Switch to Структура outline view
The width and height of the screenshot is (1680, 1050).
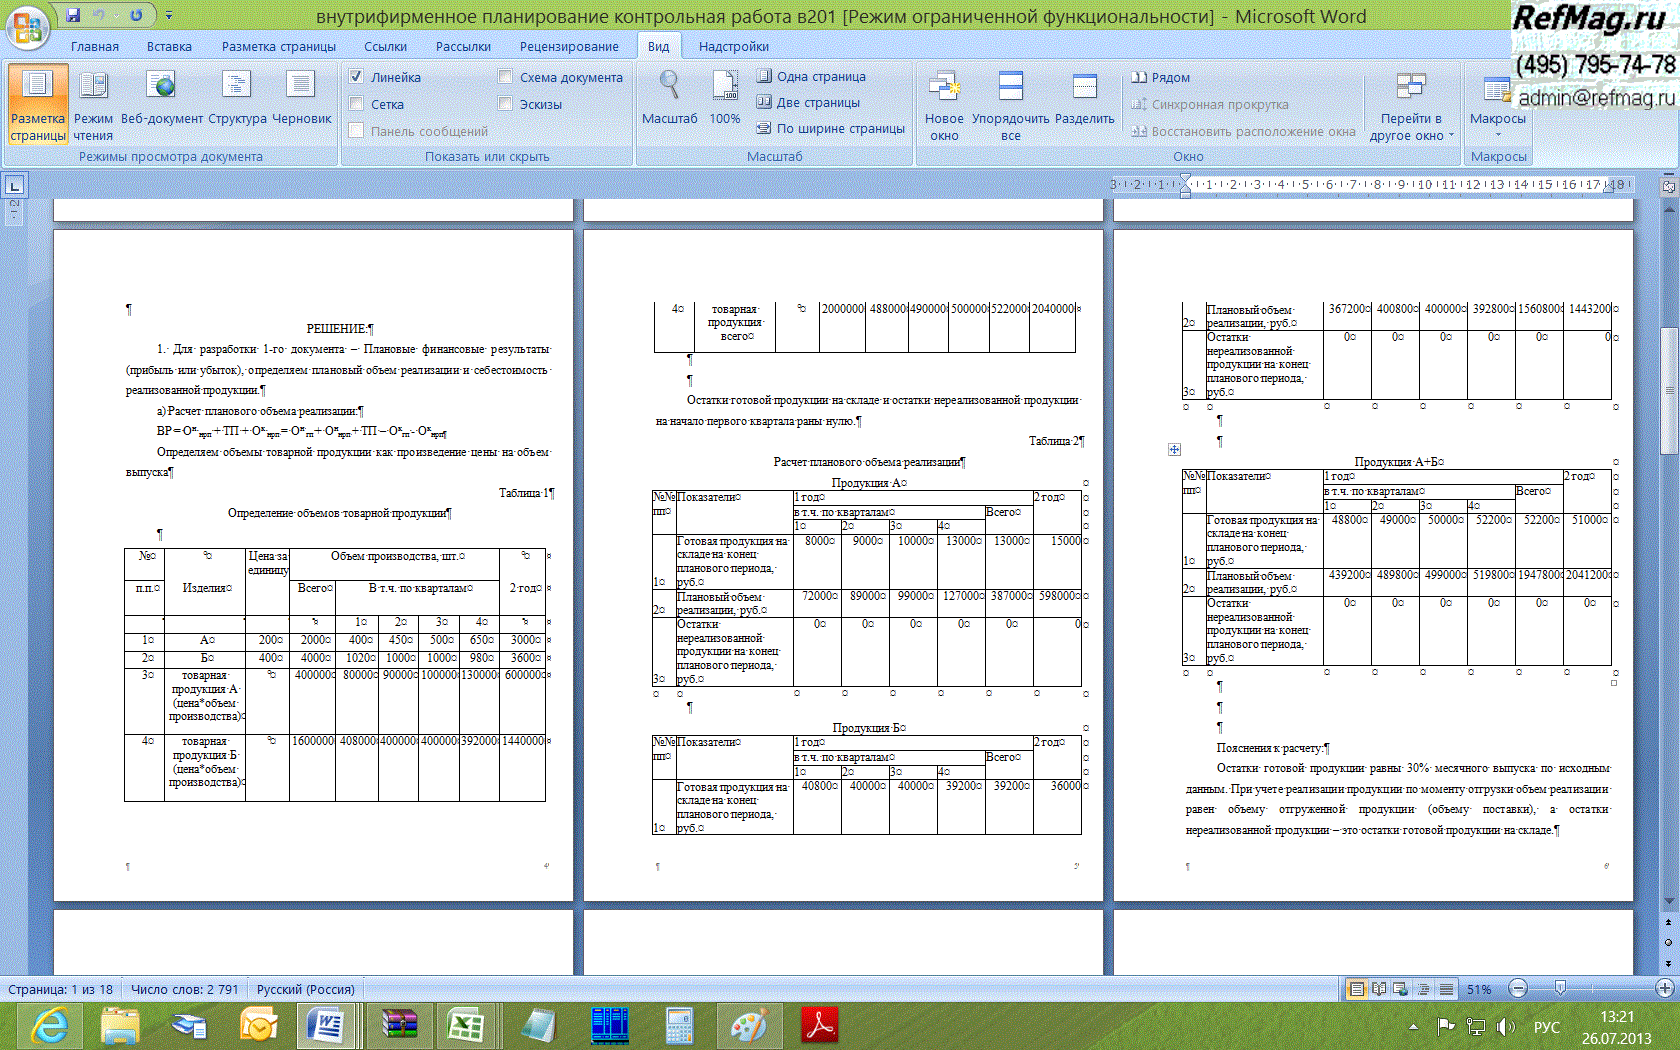(x=237, y=97)
